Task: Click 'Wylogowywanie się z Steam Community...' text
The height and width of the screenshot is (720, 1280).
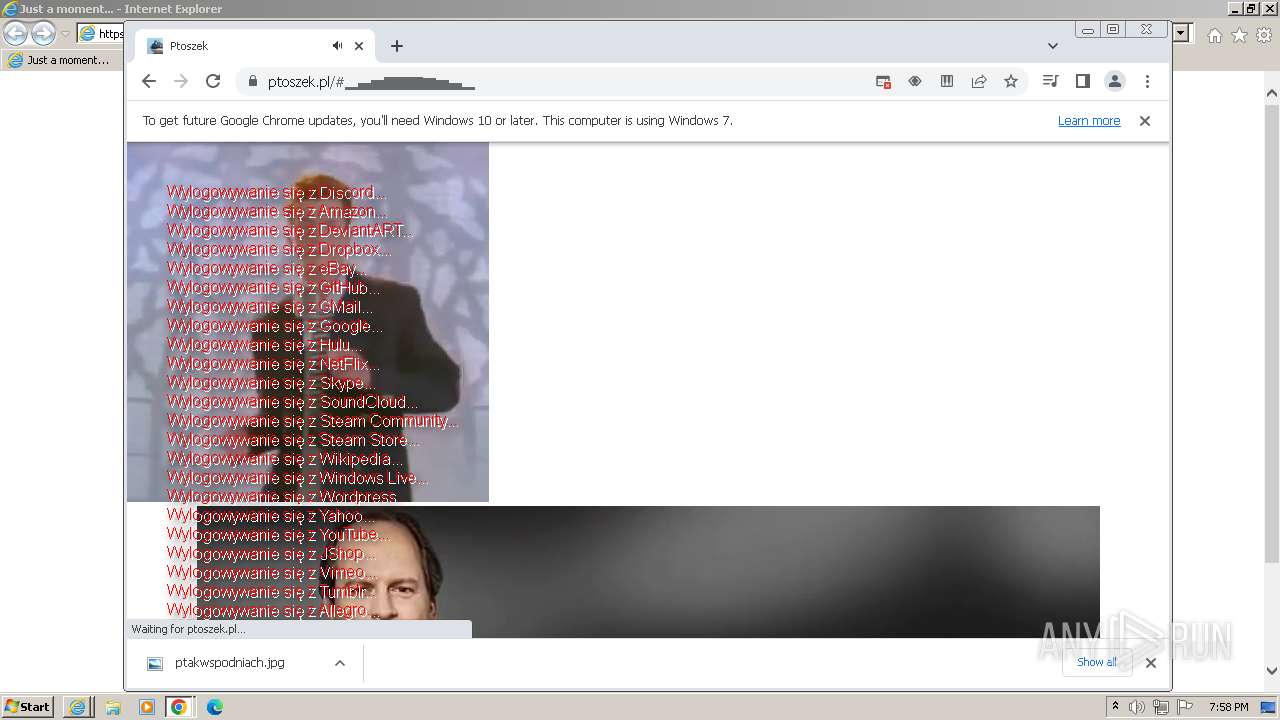Action: point(312,421)
